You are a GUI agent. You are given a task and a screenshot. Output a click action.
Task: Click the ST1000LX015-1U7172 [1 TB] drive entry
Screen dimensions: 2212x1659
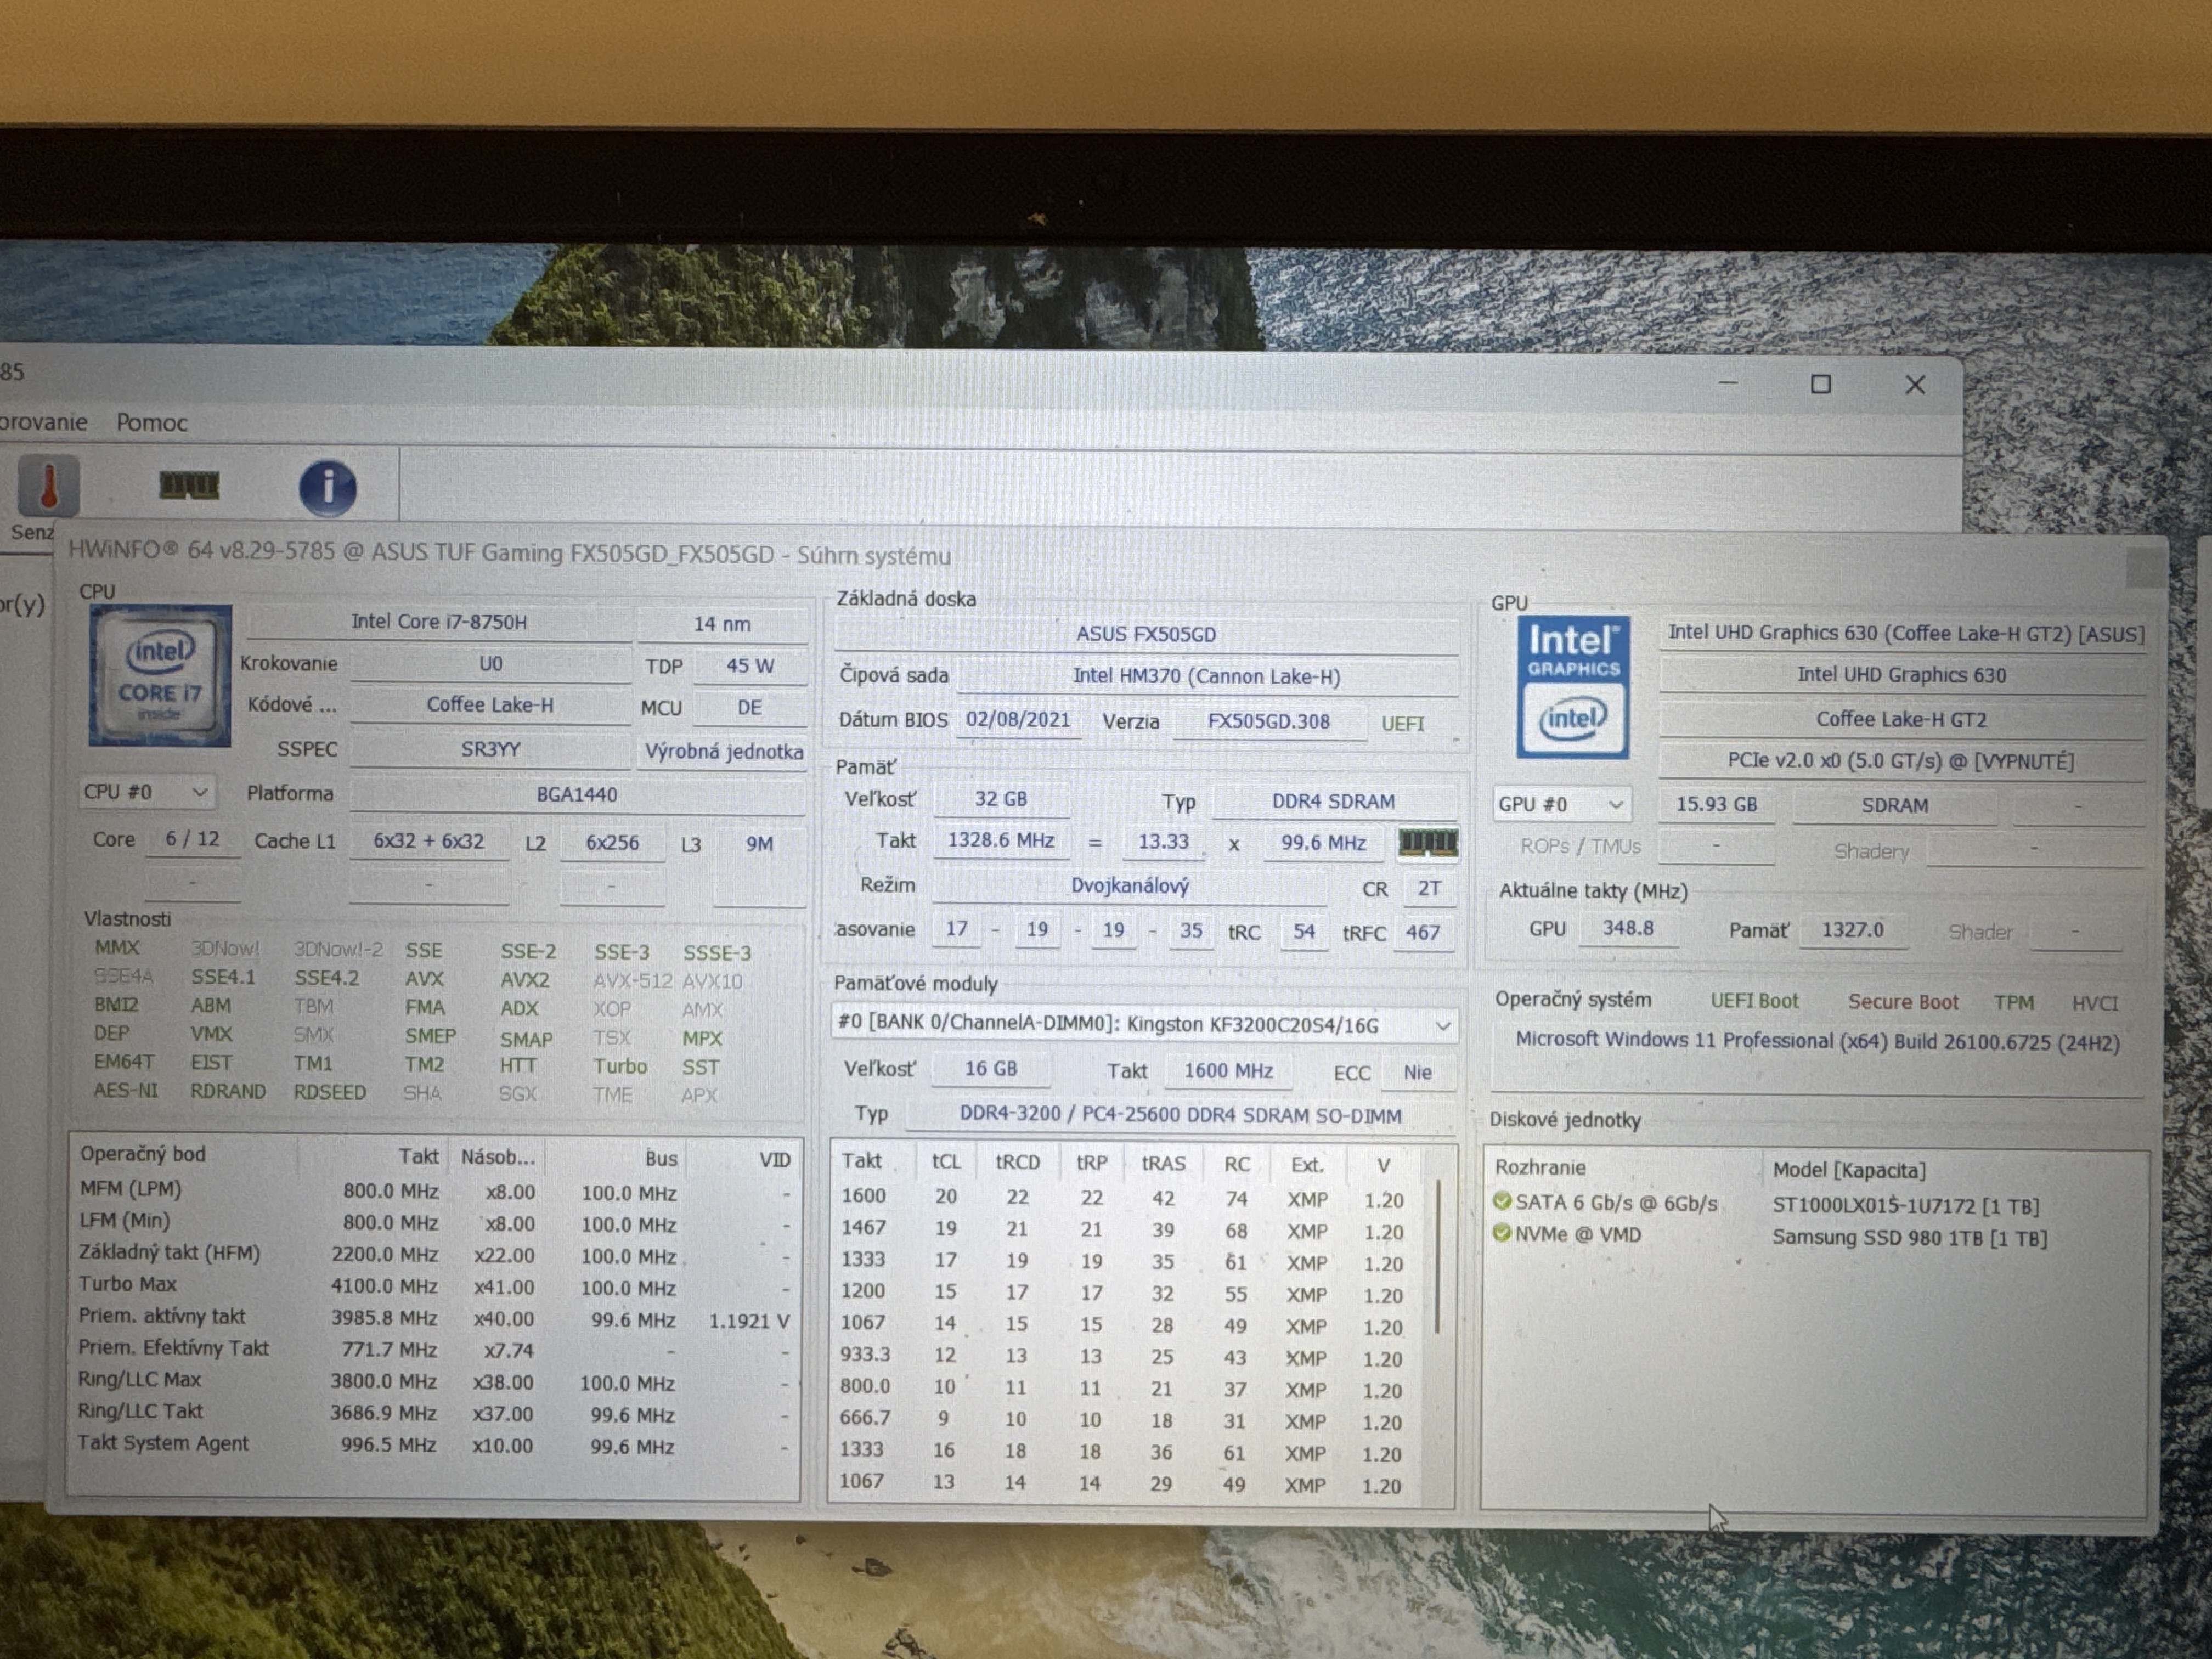1905,1206
